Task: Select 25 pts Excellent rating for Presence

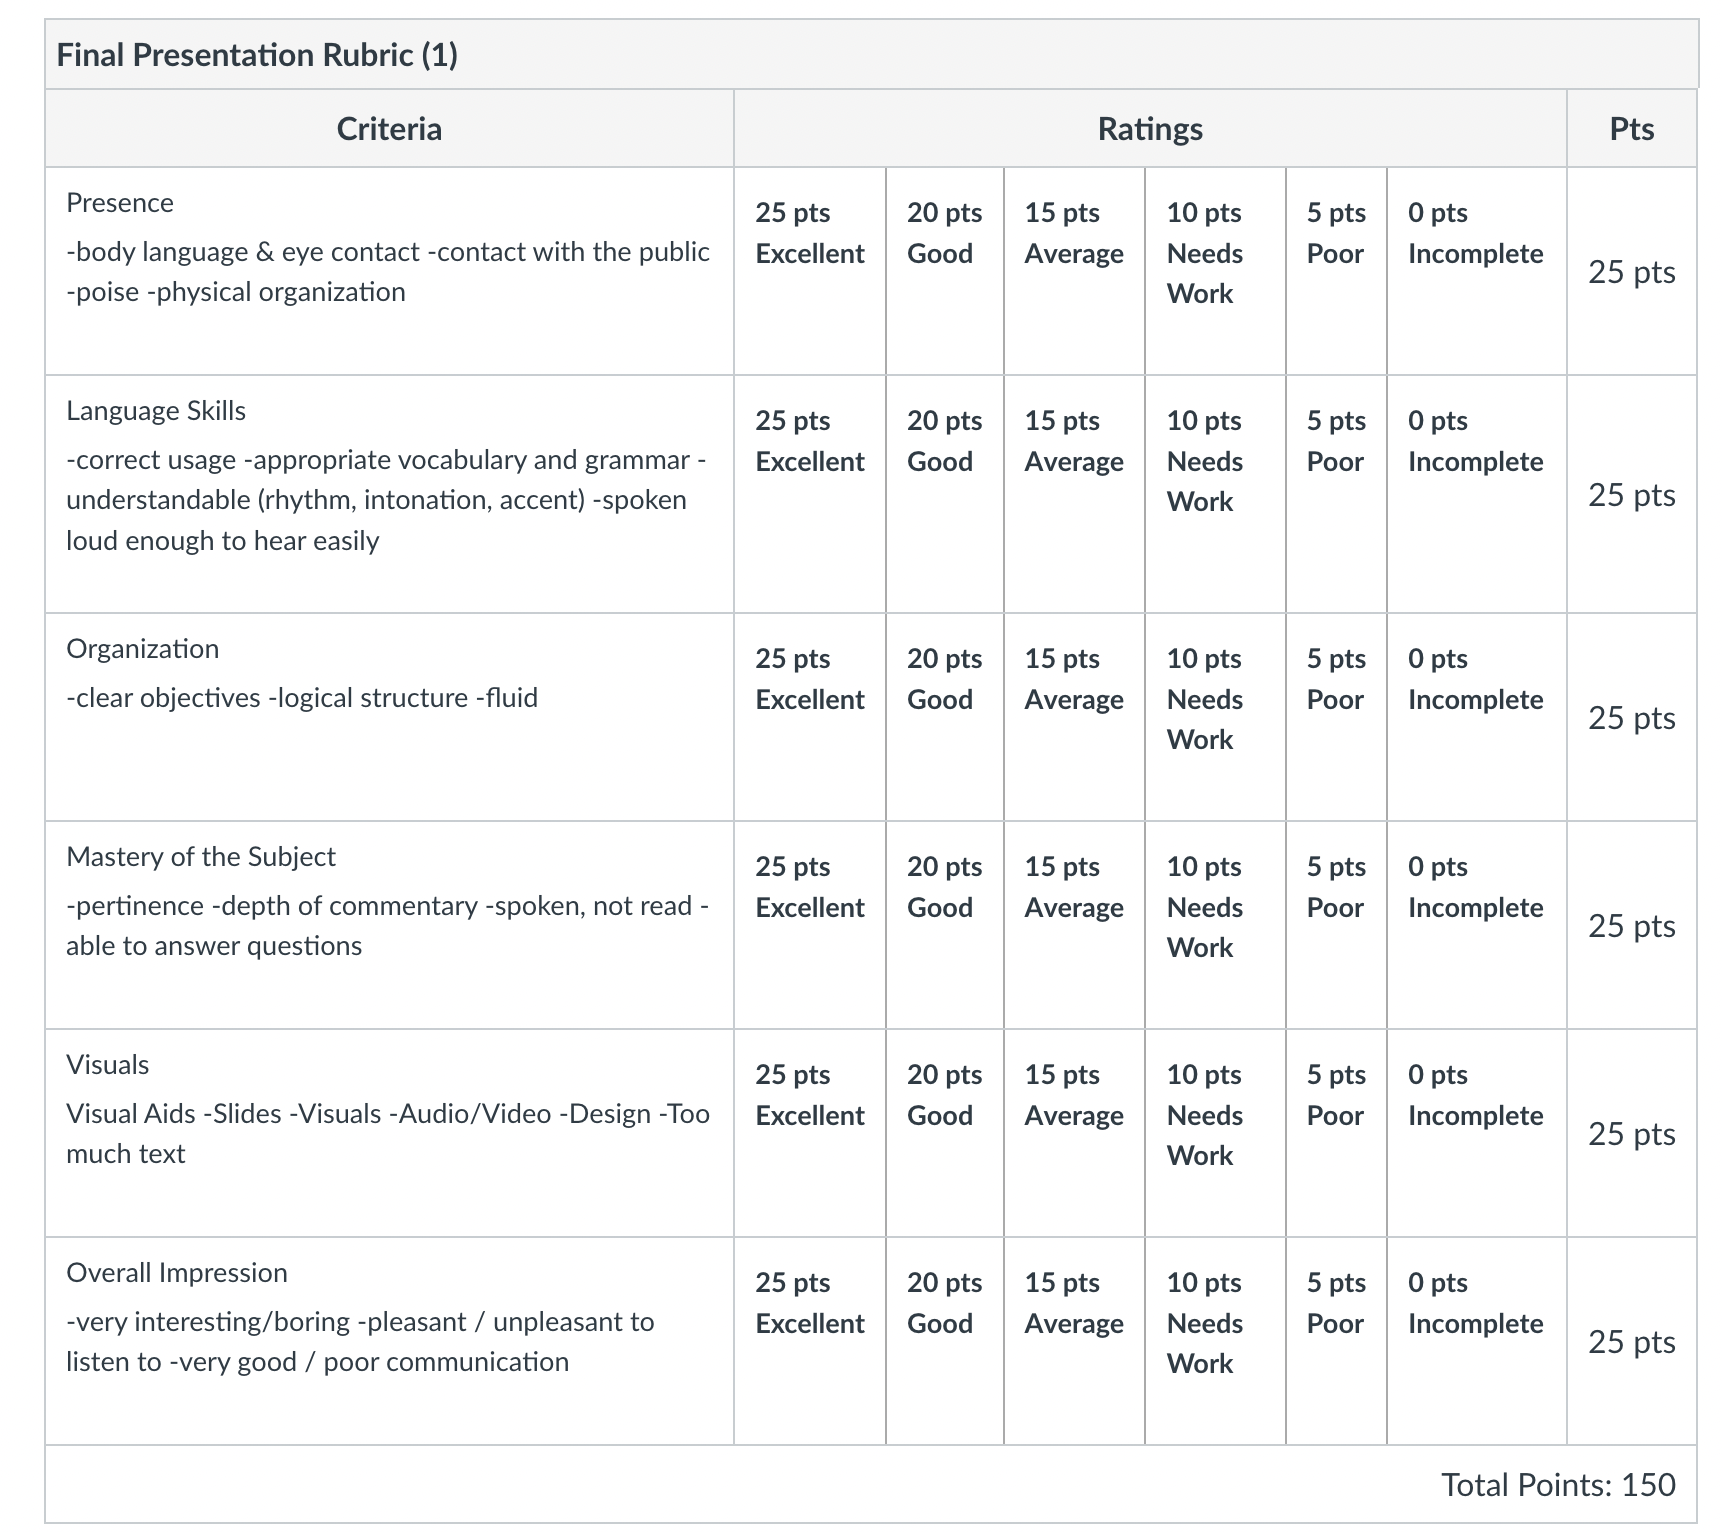Action: pyautogui.click(x=809, y=271)
